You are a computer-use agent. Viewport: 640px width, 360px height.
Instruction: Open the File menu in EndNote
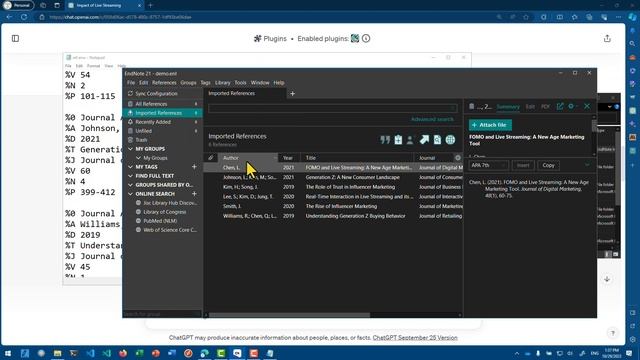(131, 82)
